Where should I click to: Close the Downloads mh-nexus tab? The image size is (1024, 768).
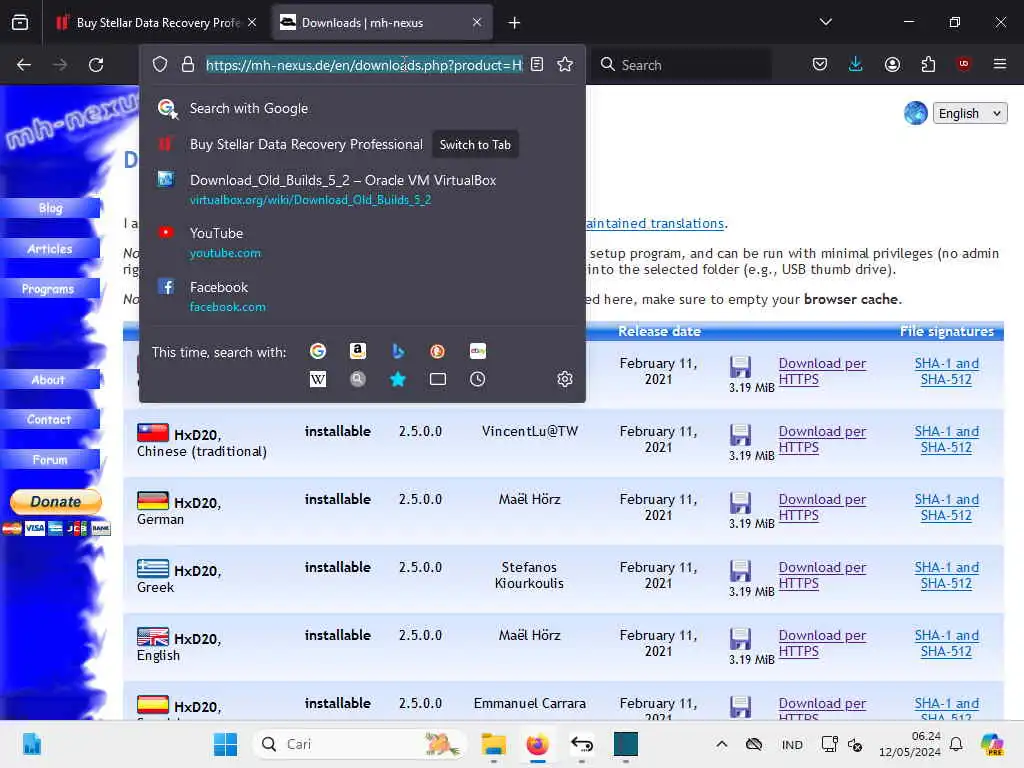tap(477, 22)
